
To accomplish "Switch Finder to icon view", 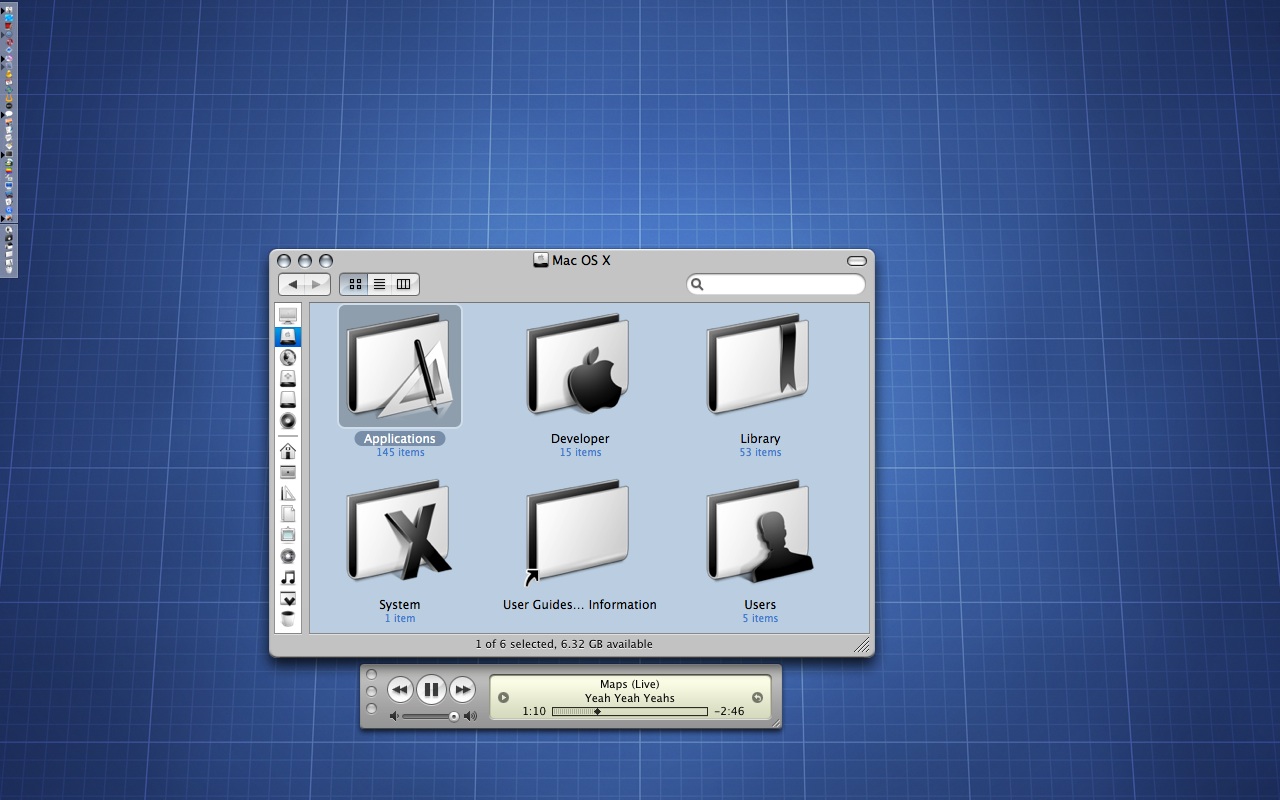I will (x=355, y=284).
